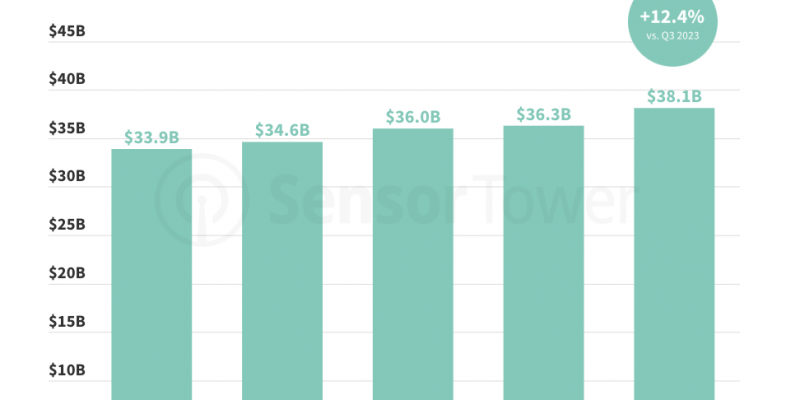Click the Sensor Tower watermark text
Screen dimensions: 800x400
pos(454,199)
